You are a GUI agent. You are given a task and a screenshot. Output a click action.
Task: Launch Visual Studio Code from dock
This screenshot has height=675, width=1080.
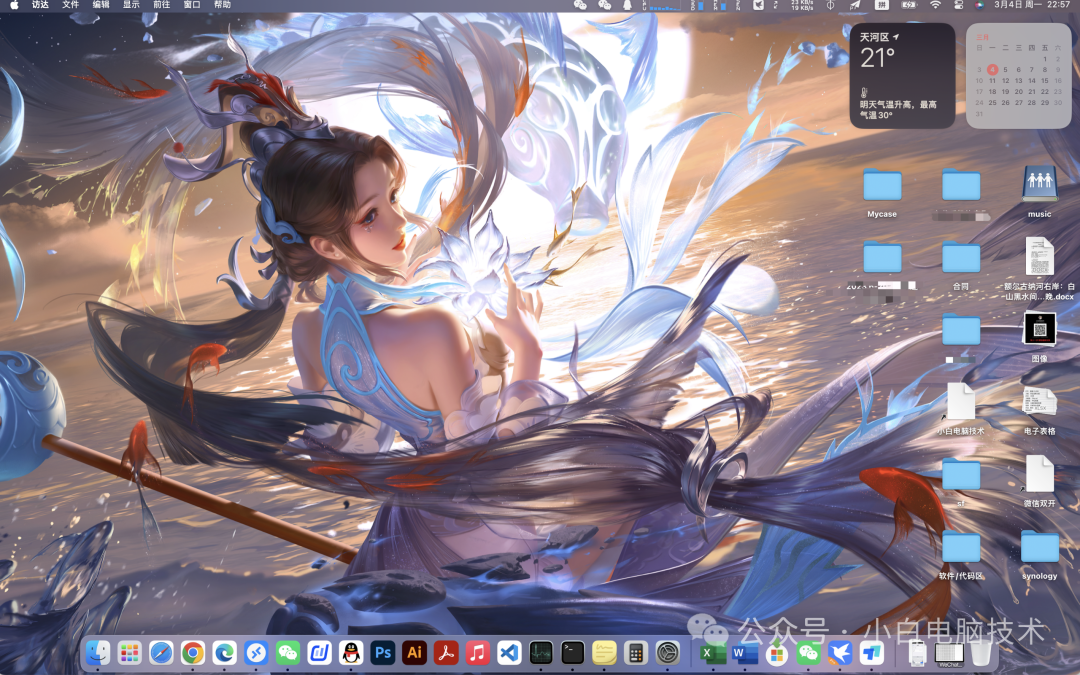(509, 652)
